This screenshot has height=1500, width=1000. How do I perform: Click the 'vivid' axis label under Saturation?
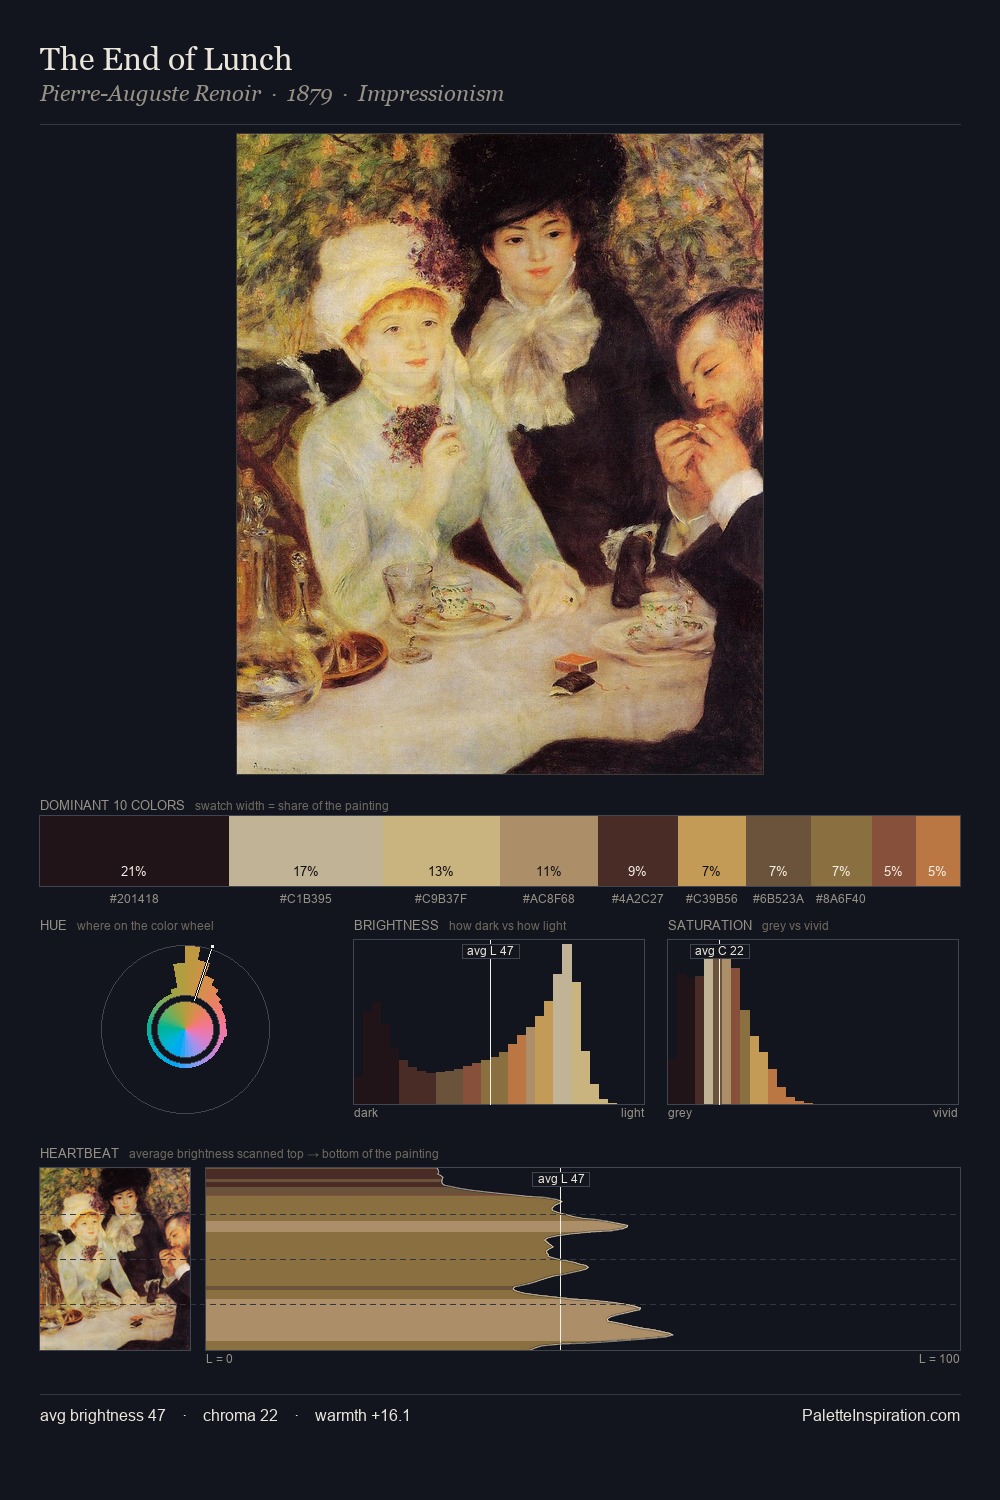click(x=945, y=1113)
